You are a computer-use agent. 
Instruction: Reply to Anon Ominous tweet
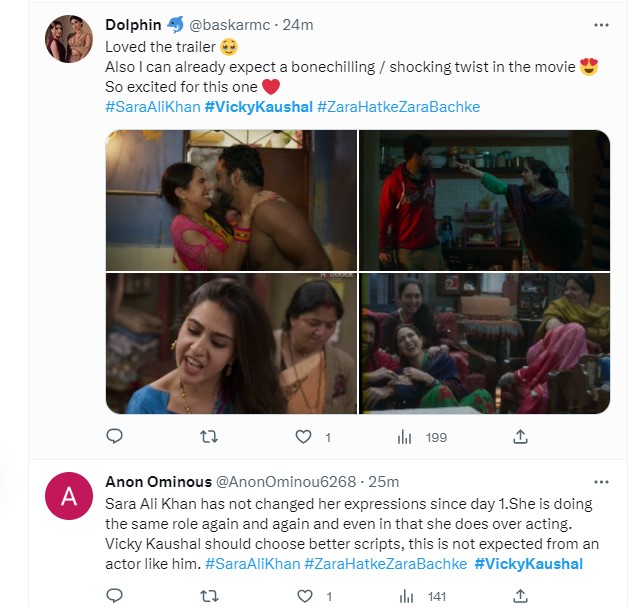(114, 596)
